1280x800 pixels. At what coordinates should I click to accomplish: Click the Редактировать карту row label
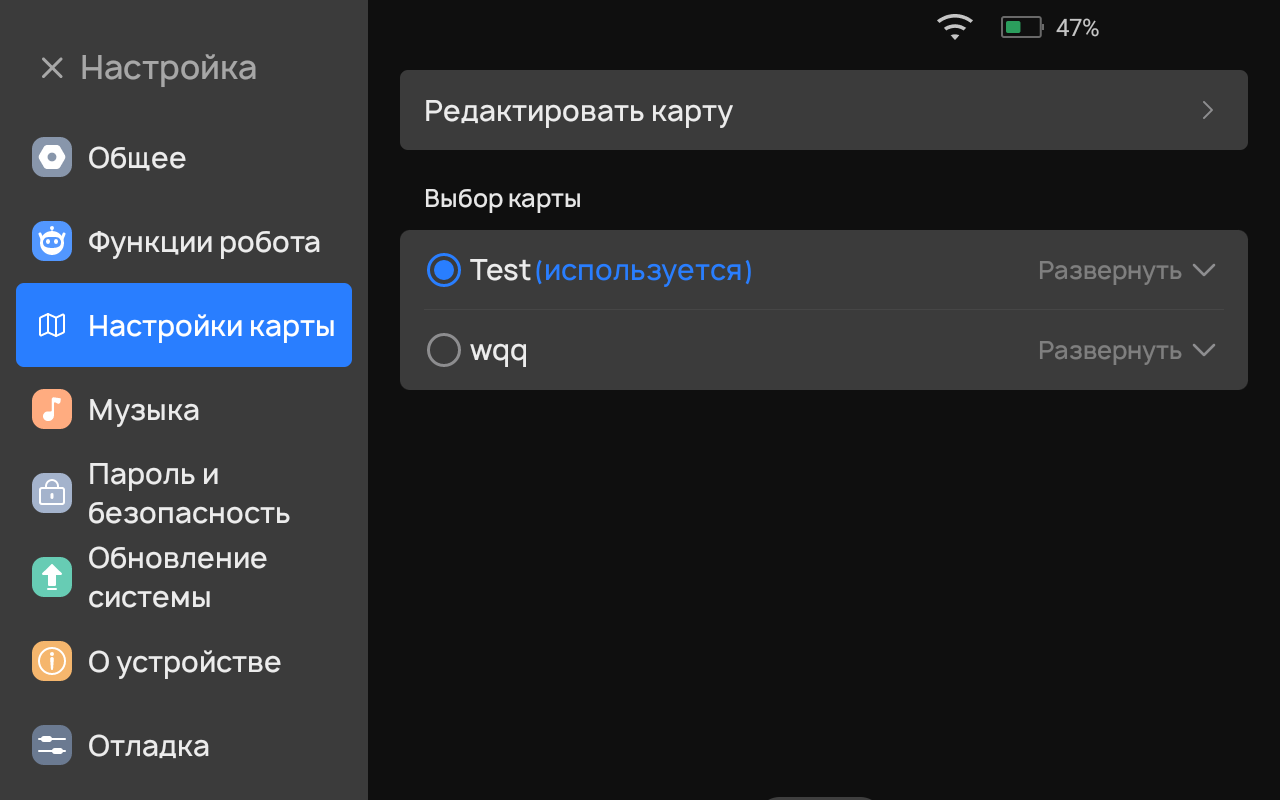tap(578, 110)
